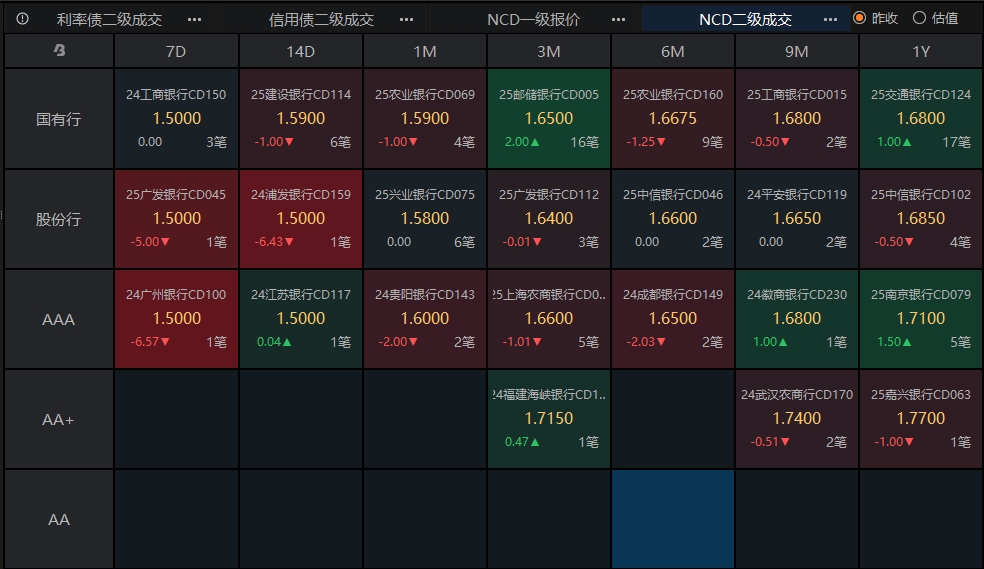
Task: Open the 25广发银行CD112 cell
Action: 548,219
